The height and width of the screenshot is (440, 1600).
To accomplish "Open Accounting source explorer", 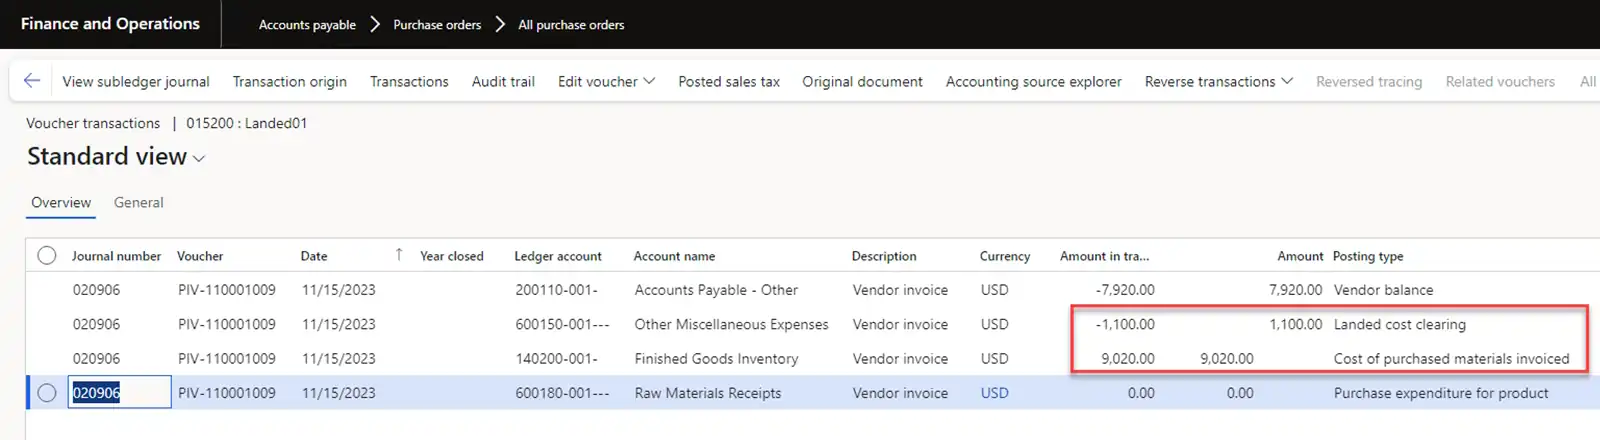I will click(x=1033, y=81).
